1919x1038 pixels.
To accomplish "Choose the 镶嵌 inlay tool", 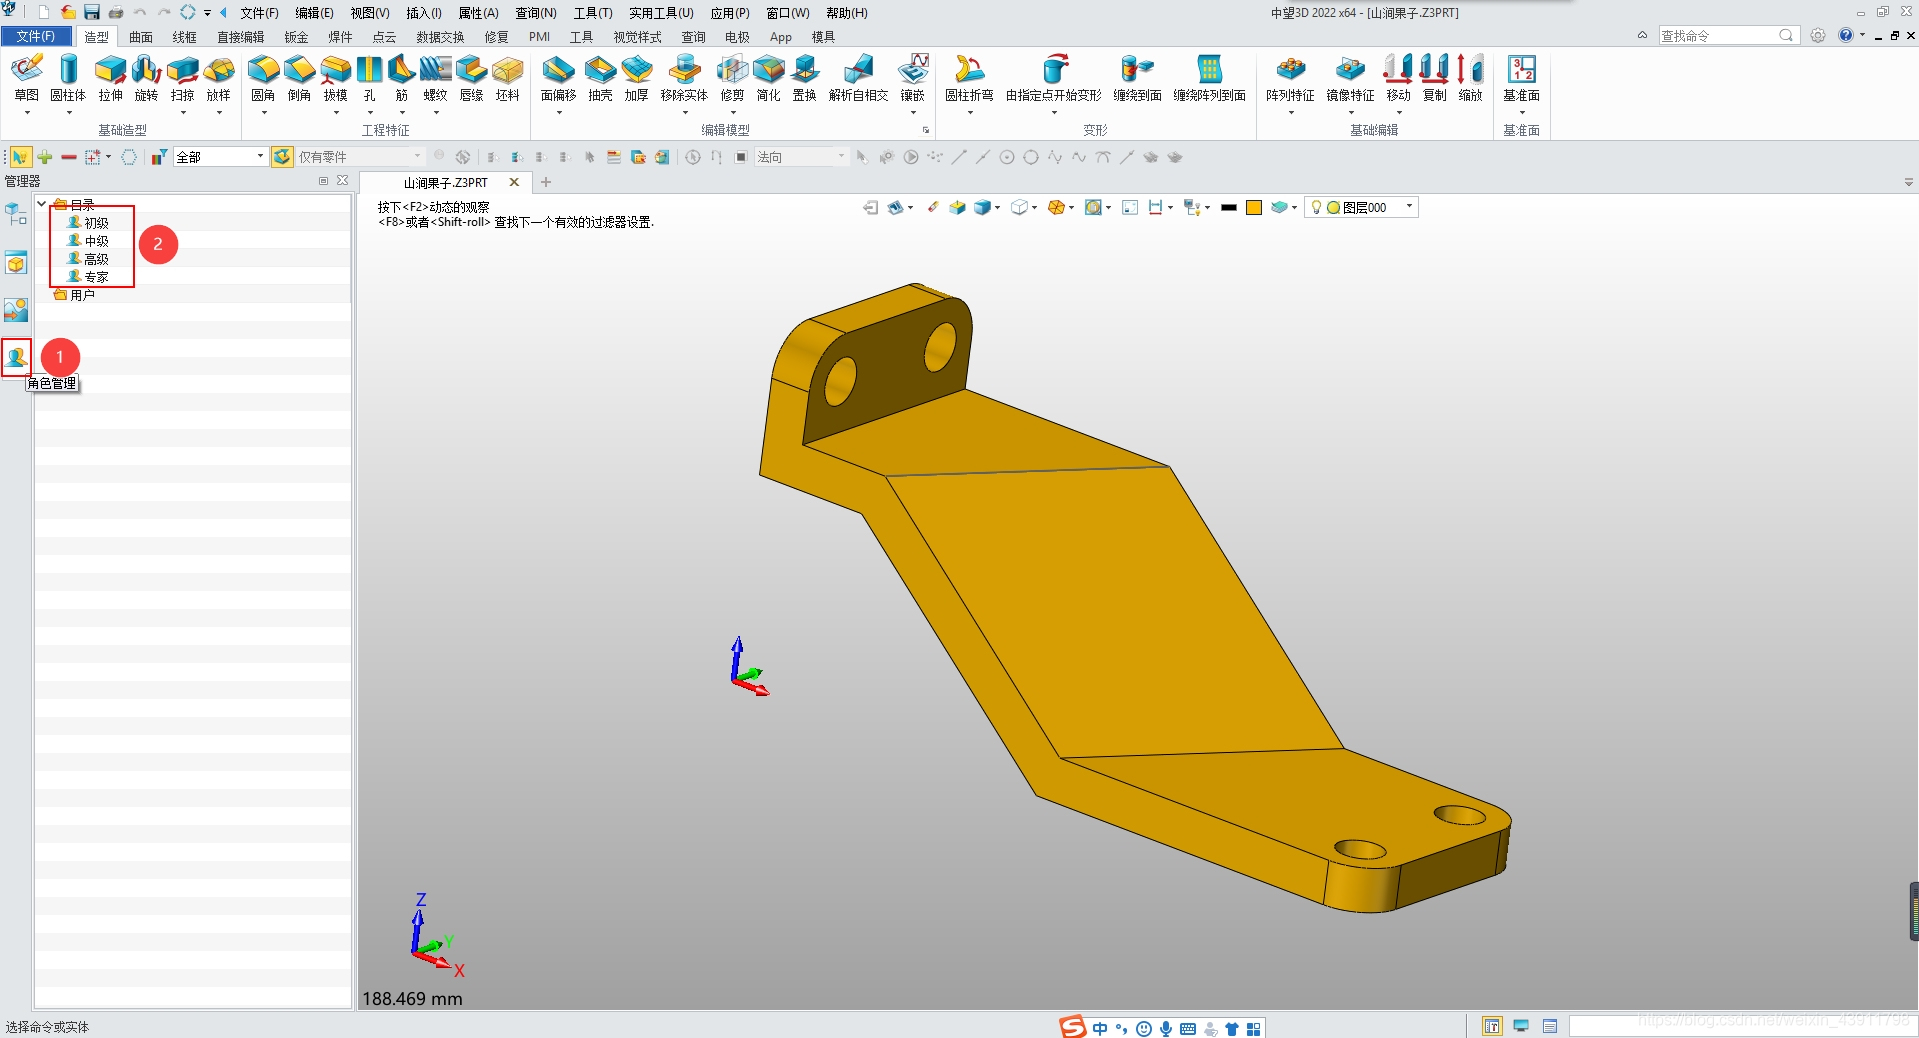I will [x=912, y=78].
